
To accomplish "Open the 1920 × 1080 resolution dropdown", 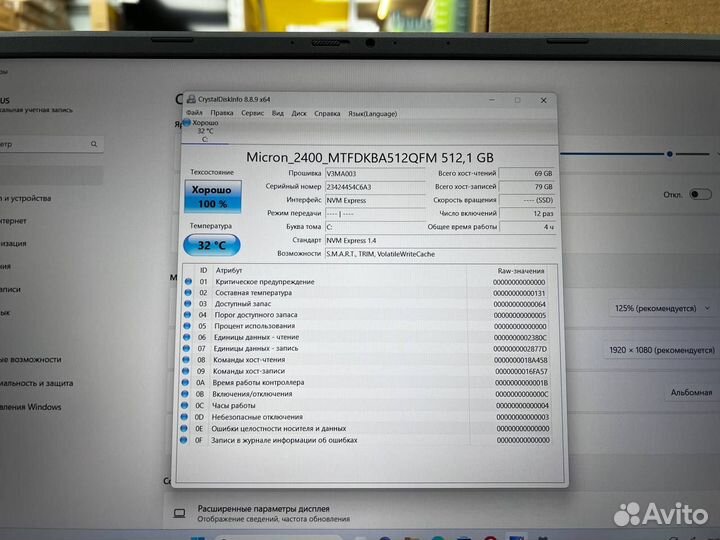I will pyautogui.click(x=660, y=351).
